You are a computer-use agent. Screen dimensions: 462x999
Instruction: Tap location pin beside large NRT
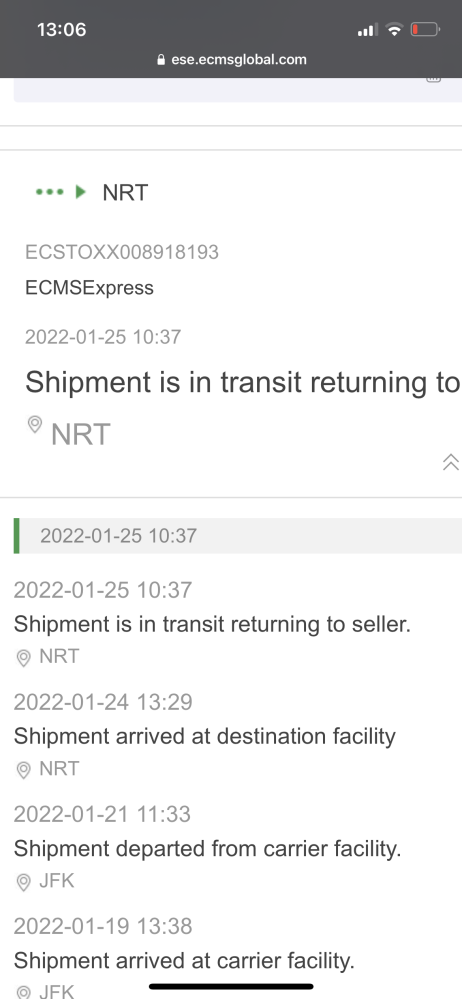click(x=35, y=424)
